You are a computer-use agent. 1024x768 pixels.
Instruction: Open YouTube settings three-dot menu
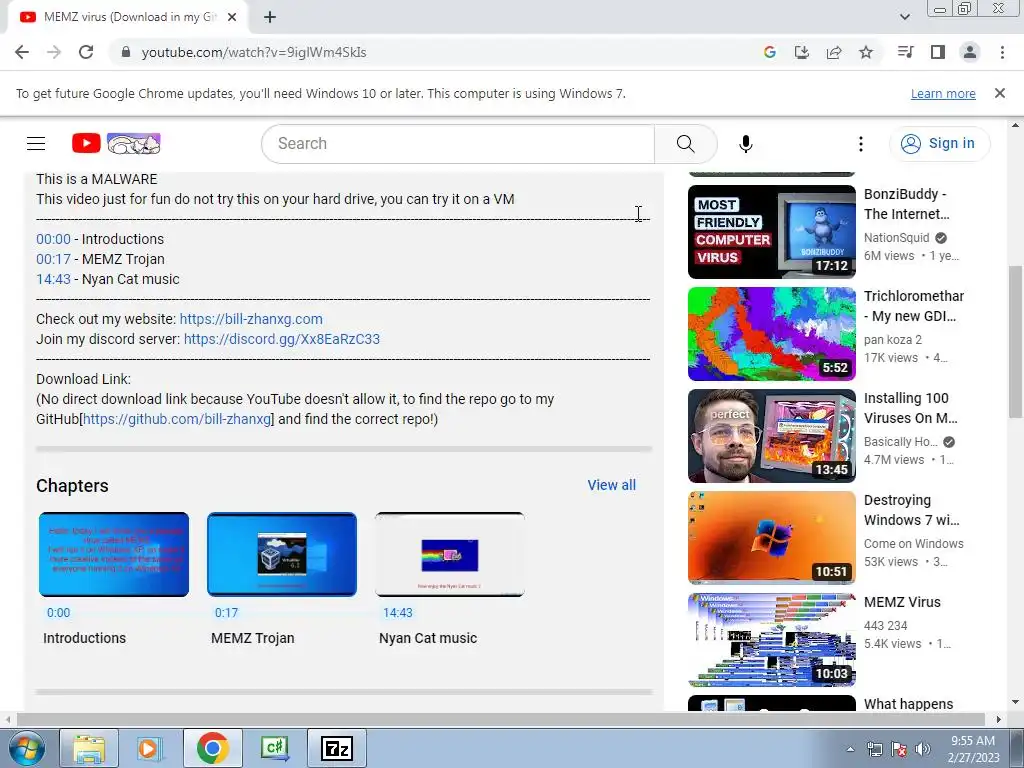(861, 144)
